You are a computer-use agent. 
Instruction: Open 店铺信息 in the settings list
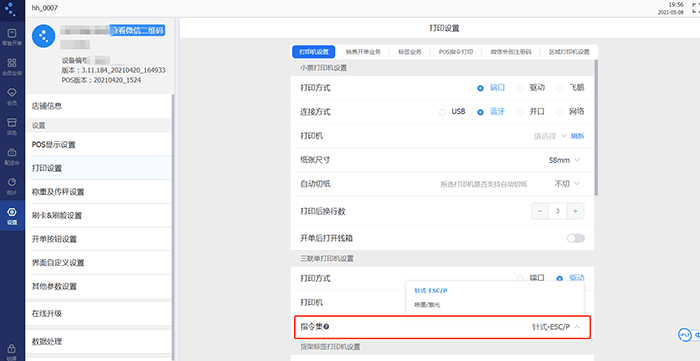pos(99,106)
